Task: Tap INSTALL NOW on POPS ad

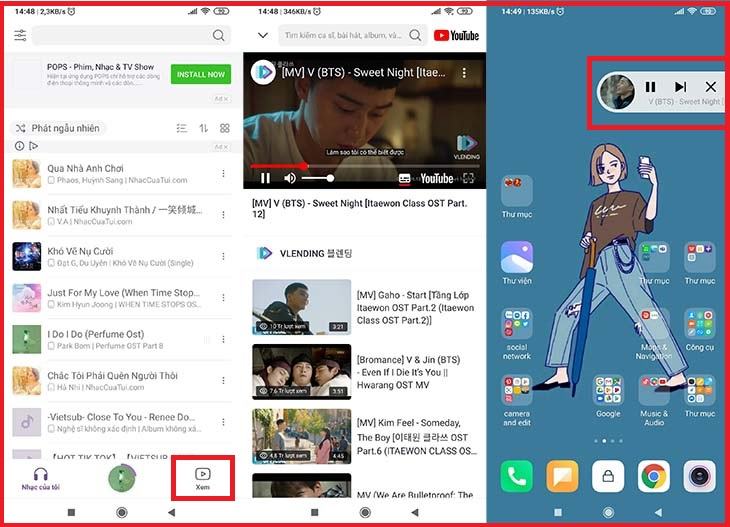Action: pos(201,74)
